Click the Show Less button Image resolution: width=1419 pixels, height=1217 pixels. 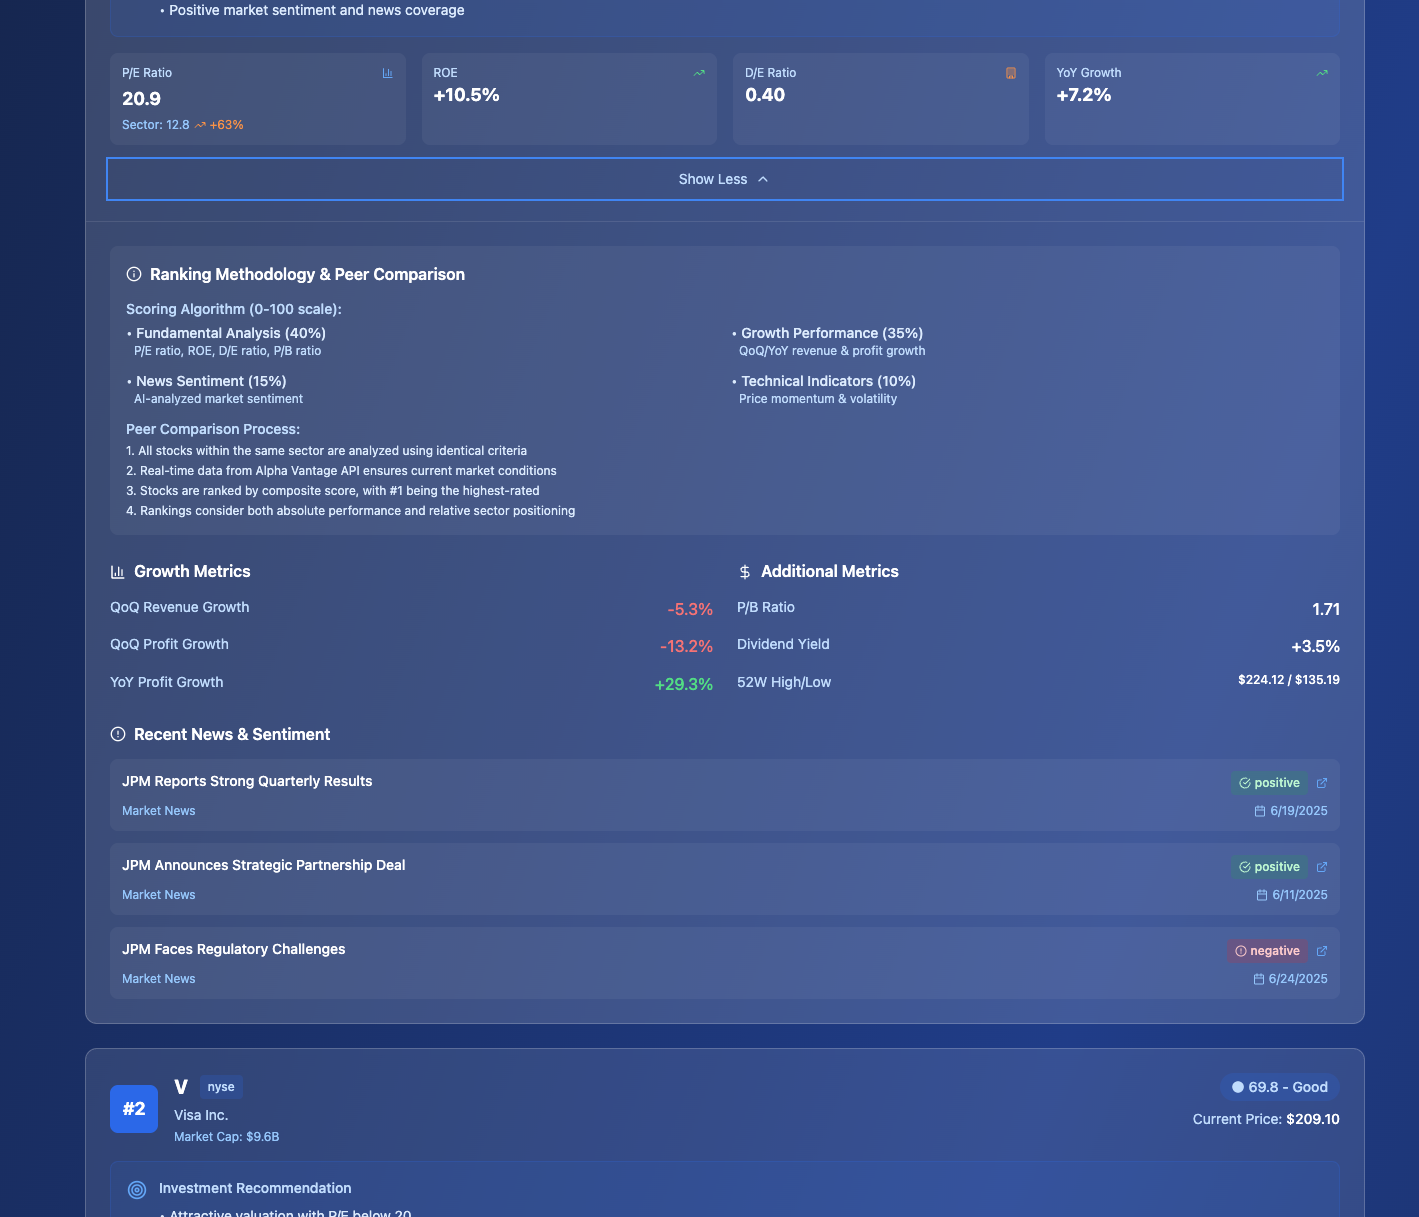(x=724, y=179)
